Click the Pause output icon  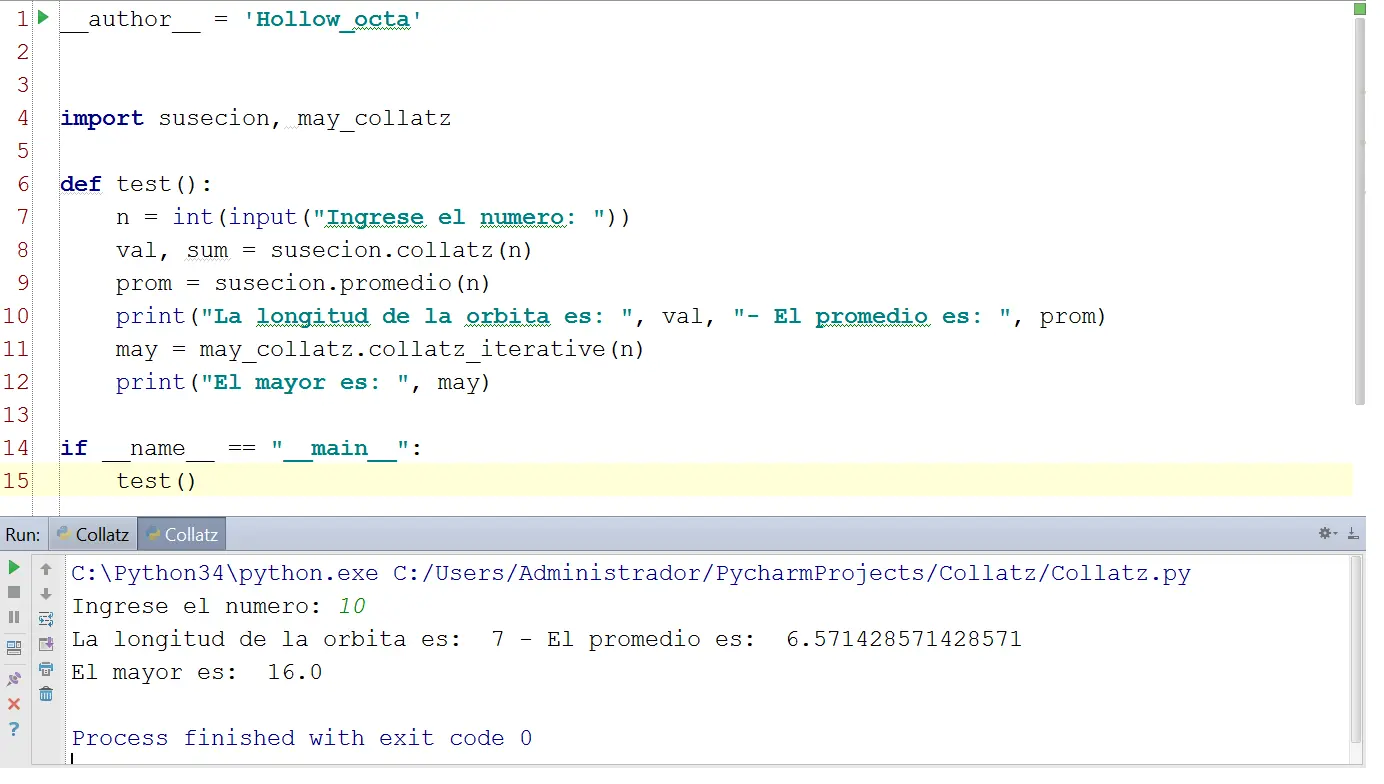pos(14,617)
